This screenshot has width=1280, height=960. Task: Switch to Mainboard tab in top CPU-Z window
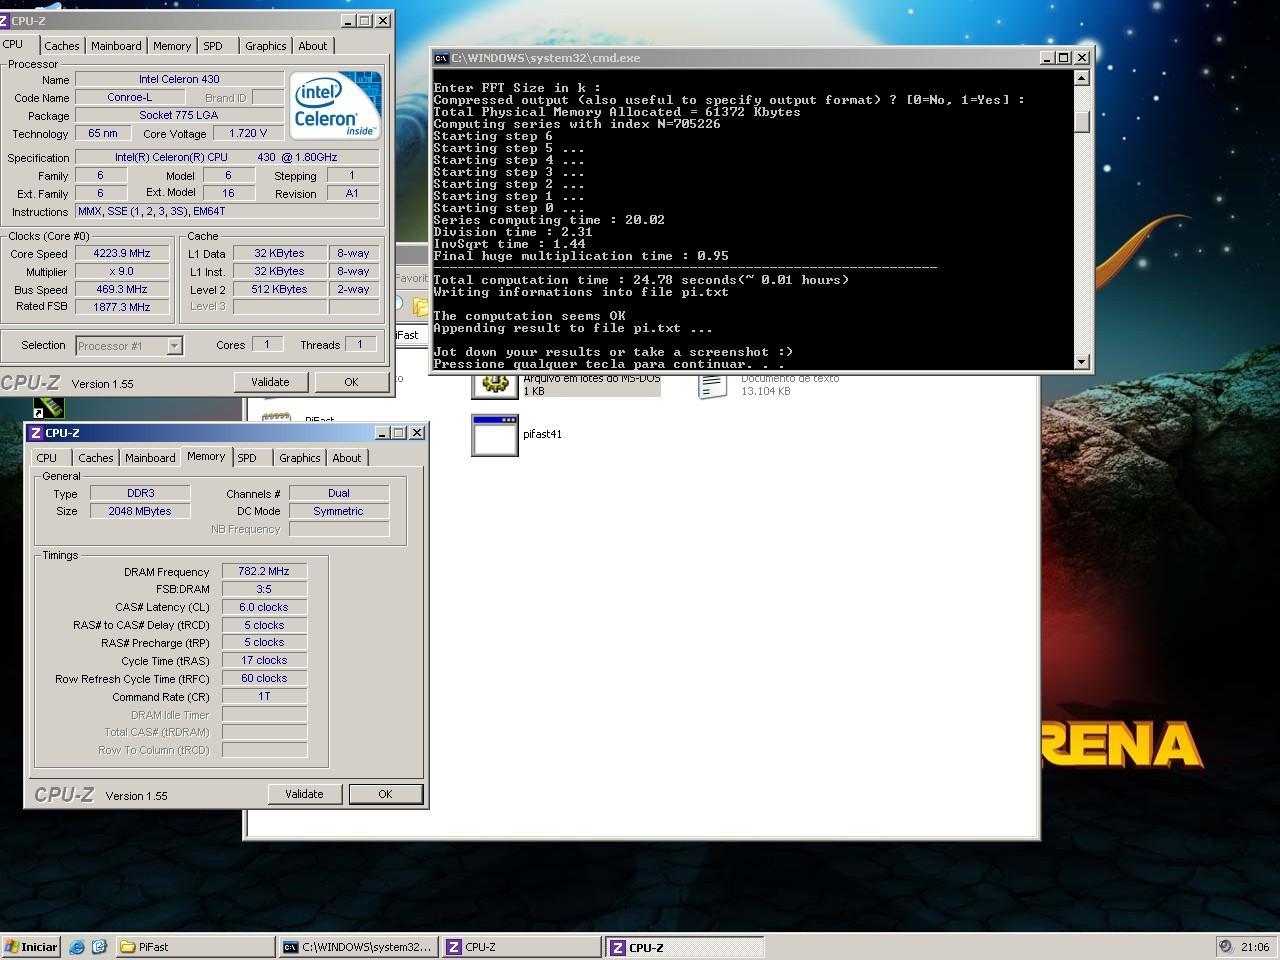pyautogui.click(x=116, y=46)
